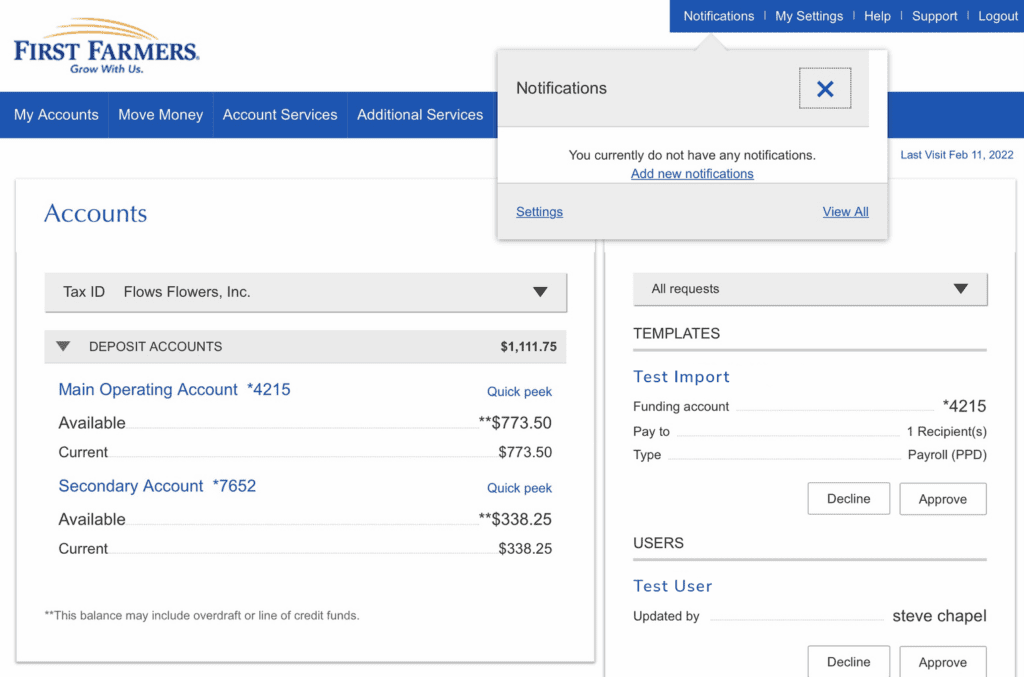Click Funding account *4215 value
The height and width of the screenshot is (677, 1024).
(964, 406)
